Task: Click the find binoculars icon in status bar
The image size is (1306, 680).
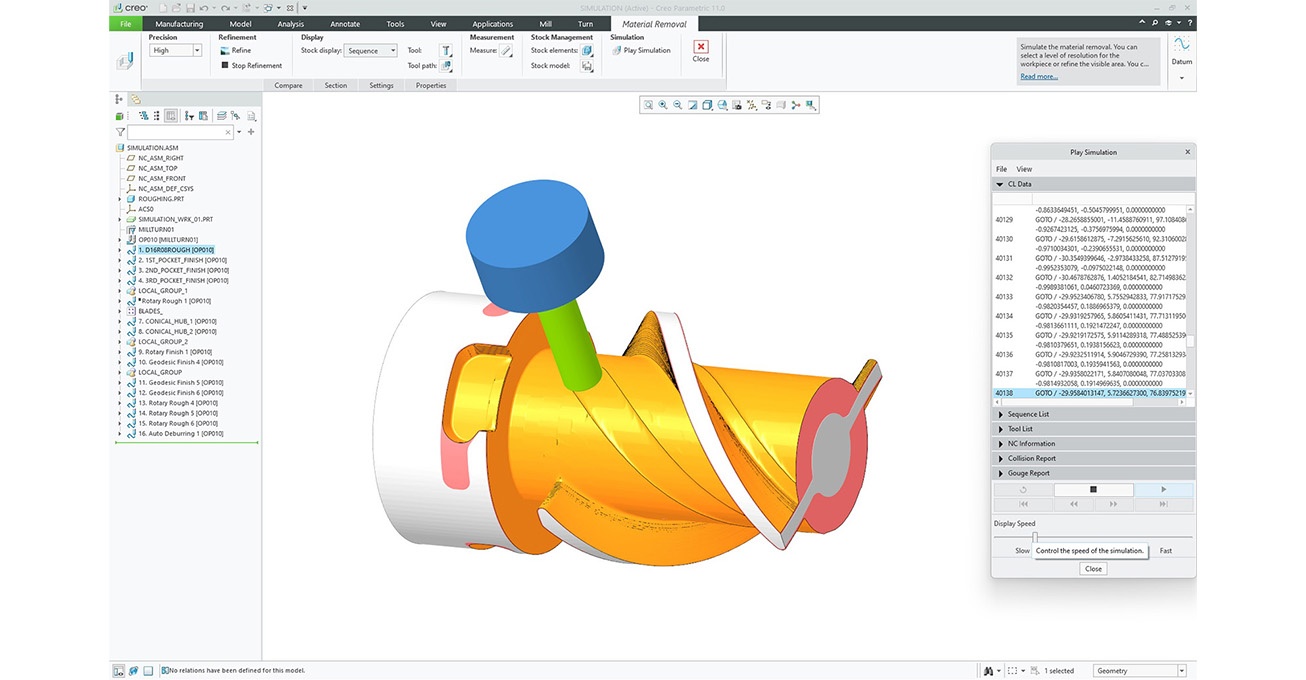Action: point(990,671)
